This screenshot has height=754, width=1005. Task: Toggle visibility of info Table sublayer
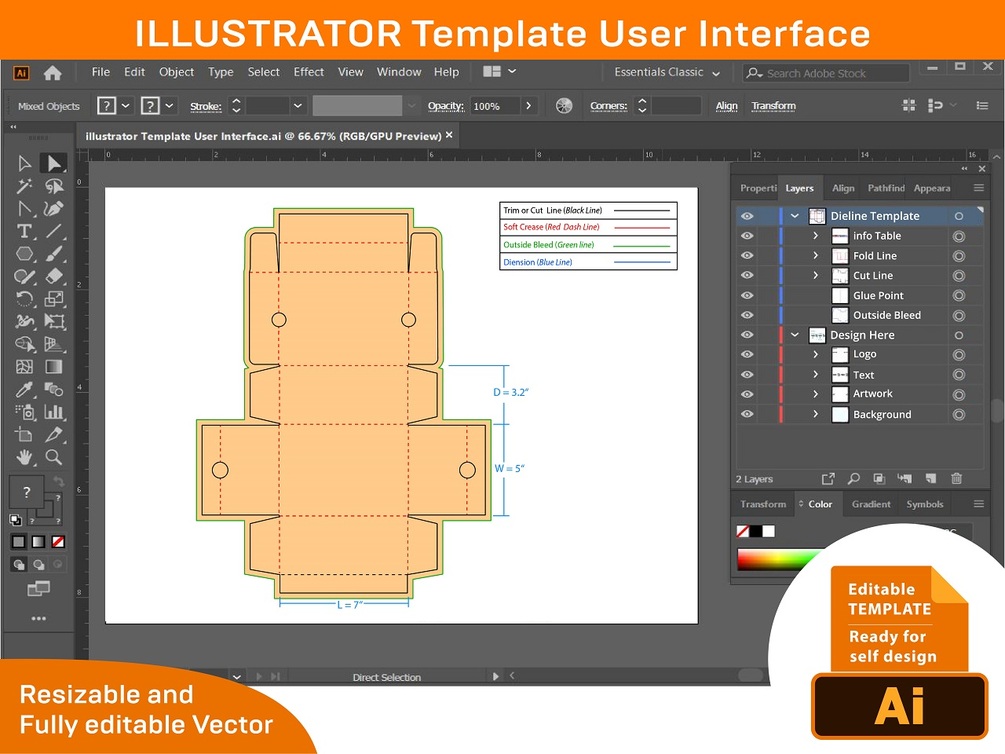[747, 236]
